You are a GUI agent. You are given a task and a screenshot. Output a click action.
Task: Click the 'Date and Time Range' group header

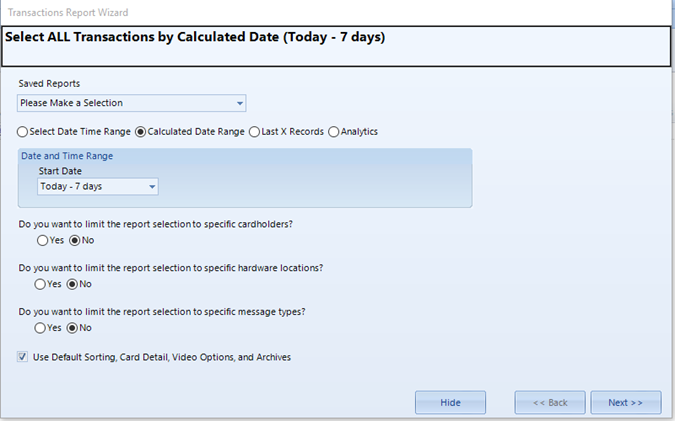[67, 156]
